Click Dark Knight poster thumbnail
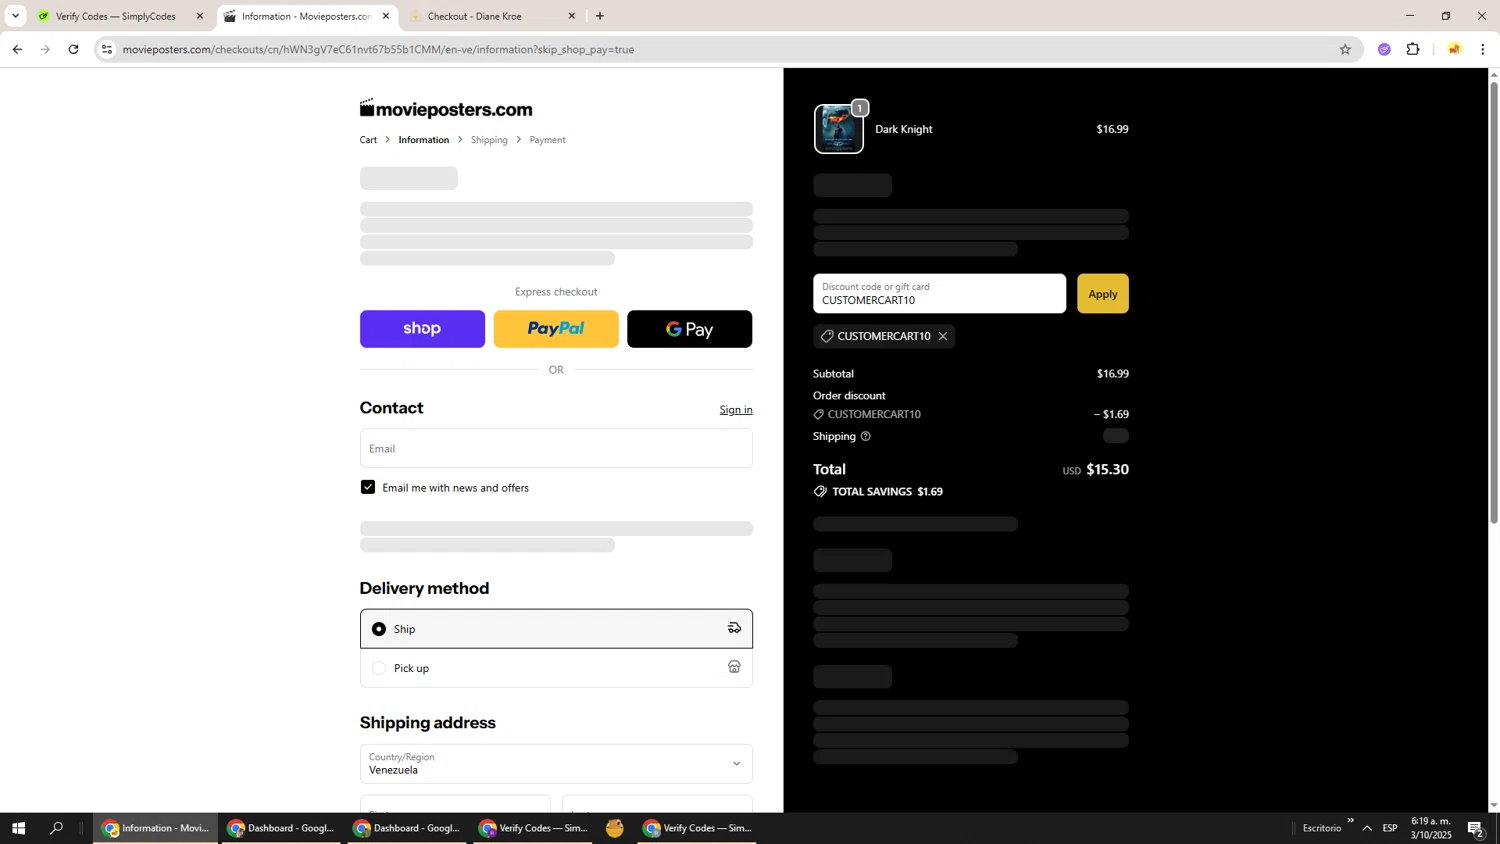The height and width of the screenshot is (844, 1500). (838, 129)
